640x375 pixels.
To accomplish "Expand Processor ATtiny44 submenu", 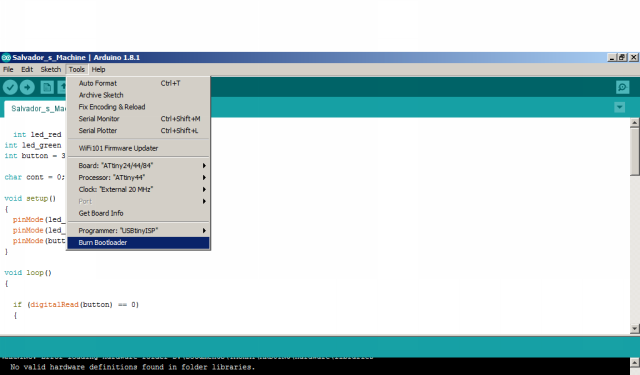I will tap(138, 178).
